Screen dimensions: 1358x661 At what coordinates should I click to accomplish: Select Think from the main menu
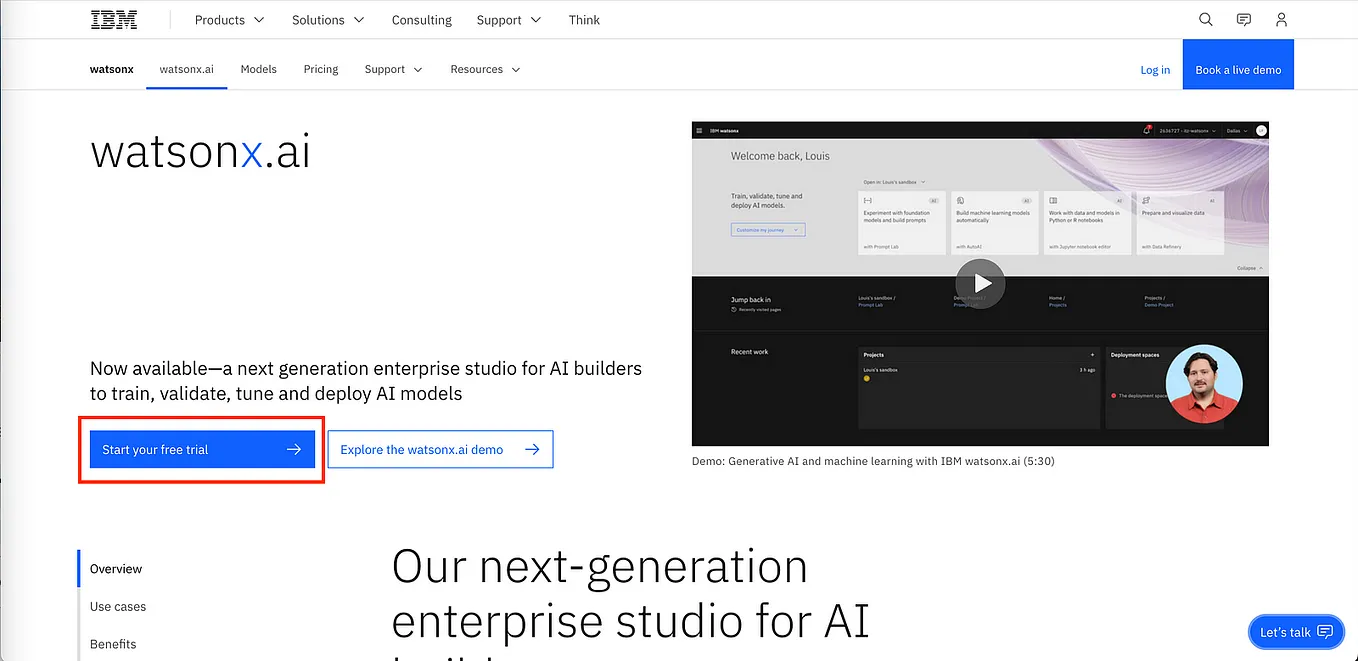[x=584, y=19]
